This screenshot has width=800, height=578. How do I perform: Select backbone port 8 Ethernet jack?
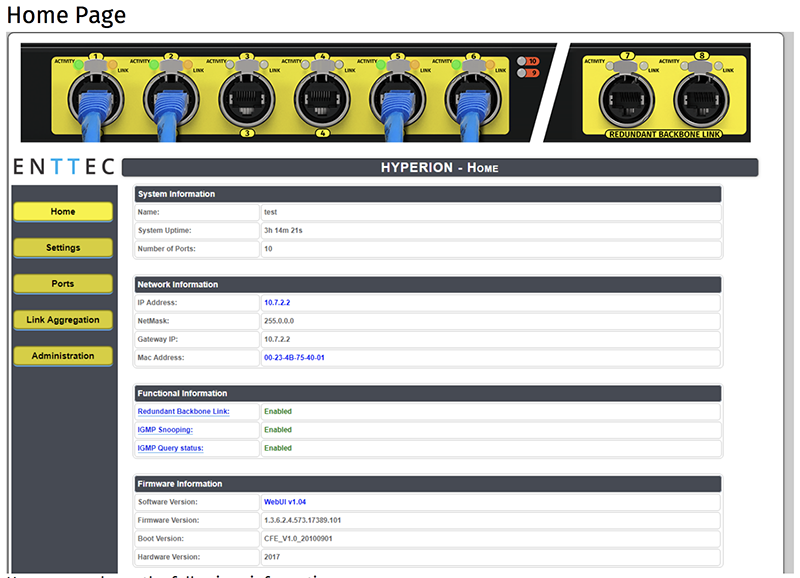coord(702,99)
